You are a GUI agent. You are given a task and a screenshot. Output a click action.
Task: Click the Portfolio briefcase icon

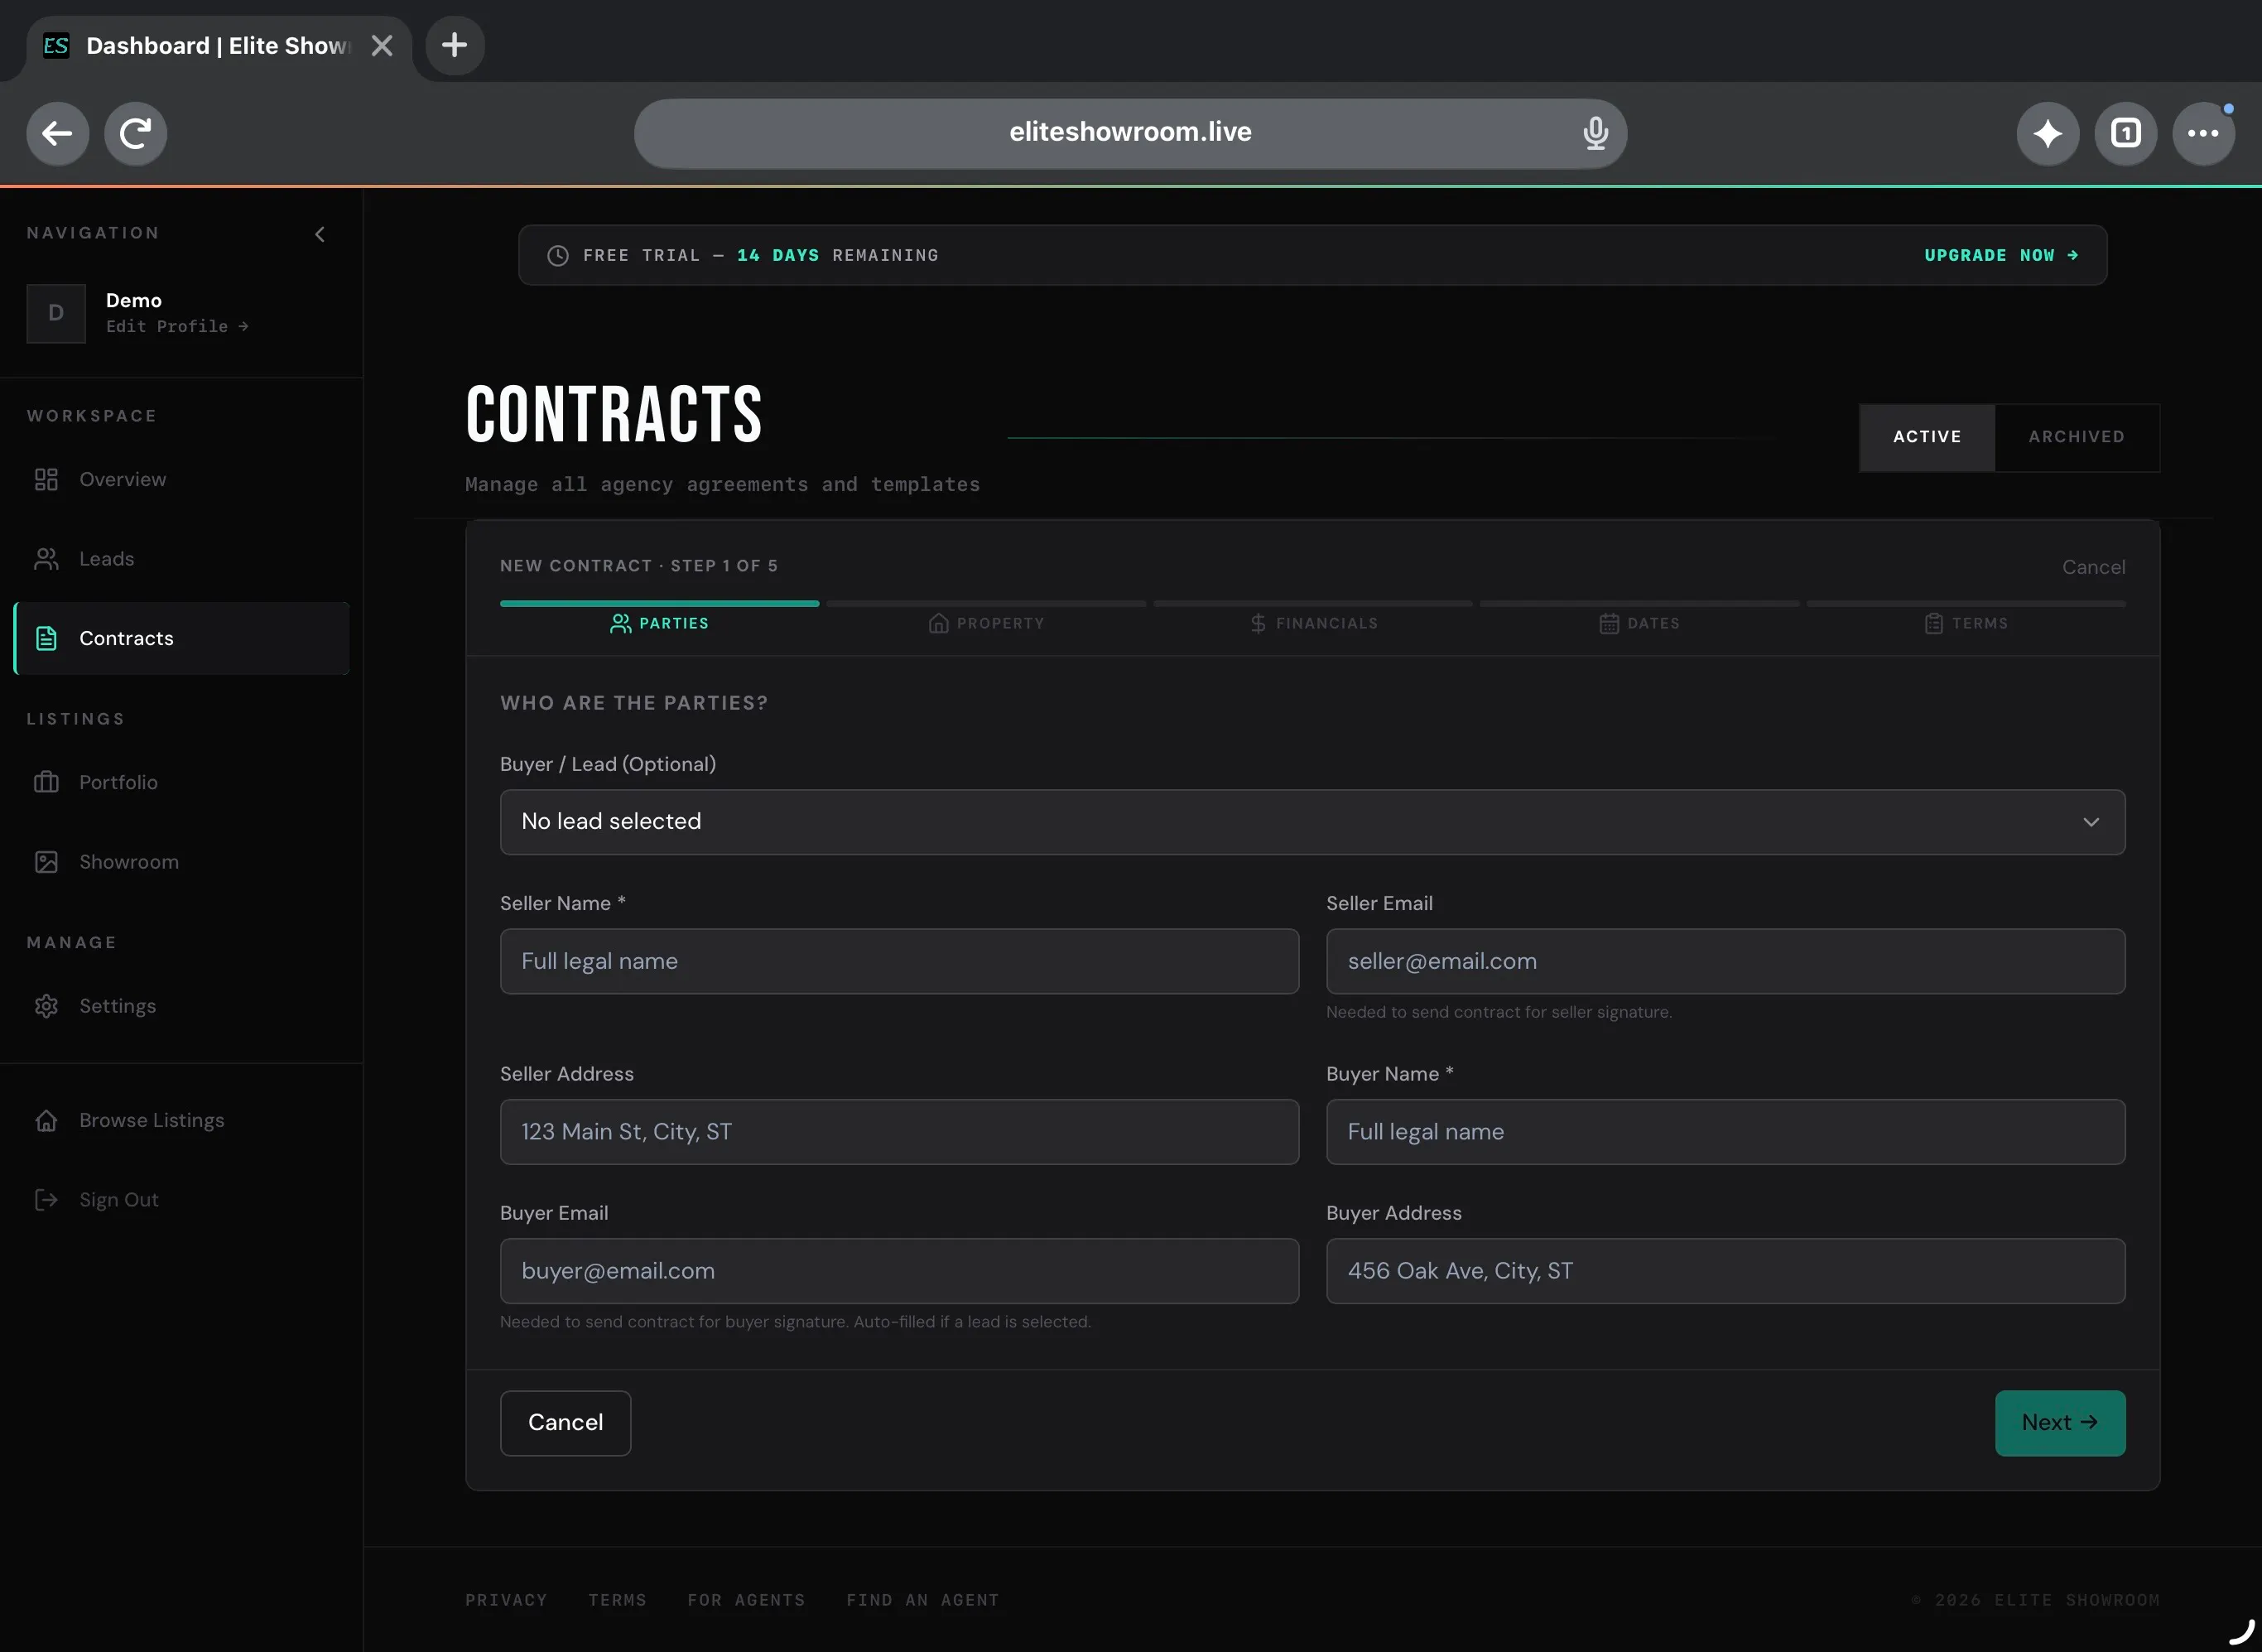[x=46, y=782]
